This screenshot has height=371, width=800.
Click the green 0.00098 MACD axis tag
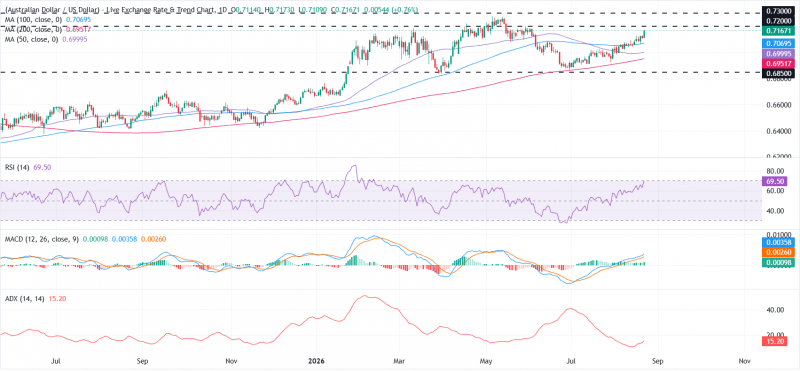780,262
